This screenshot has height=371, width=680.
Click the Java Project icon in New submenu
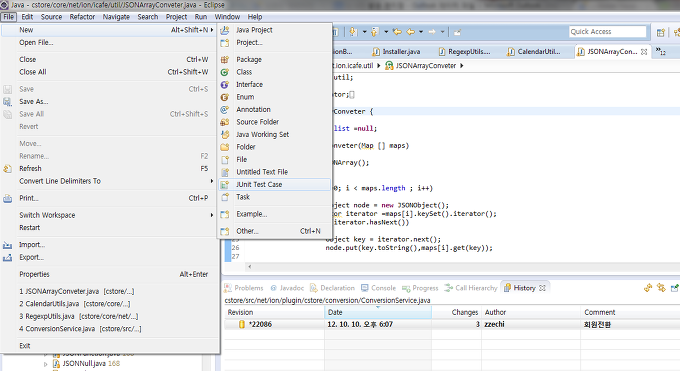click(x=225, y=30)
